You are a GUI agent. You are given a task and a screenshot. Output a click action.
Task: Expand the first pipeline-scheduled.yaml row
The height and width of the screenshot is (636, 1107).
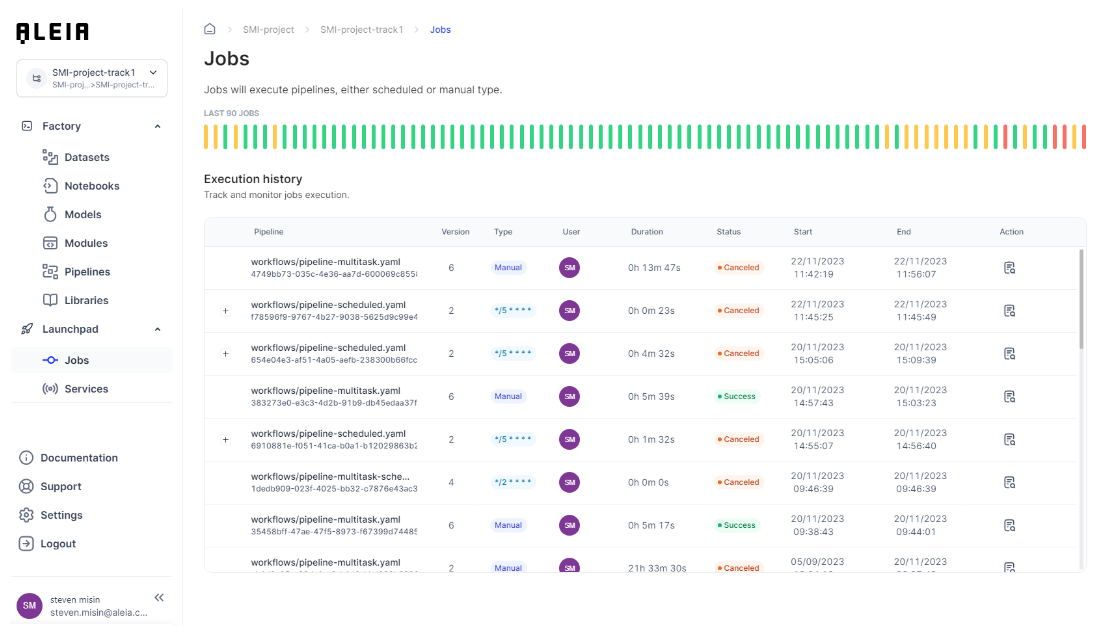click(x=225, y=311)
